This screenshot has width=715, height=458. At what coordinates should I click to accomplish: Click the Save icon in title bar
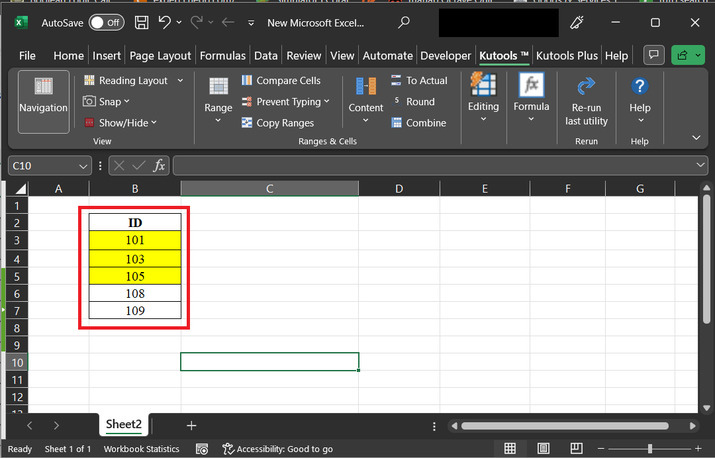tap(141, 21)
